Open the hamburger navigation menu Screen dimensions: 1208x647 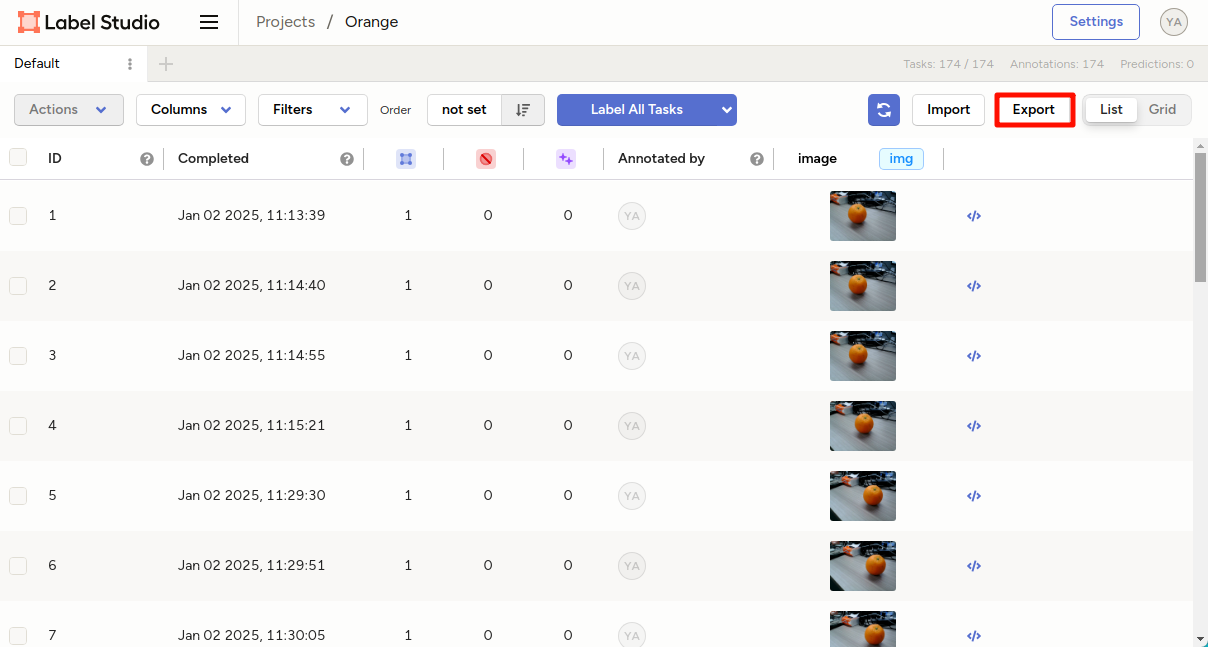209,22
